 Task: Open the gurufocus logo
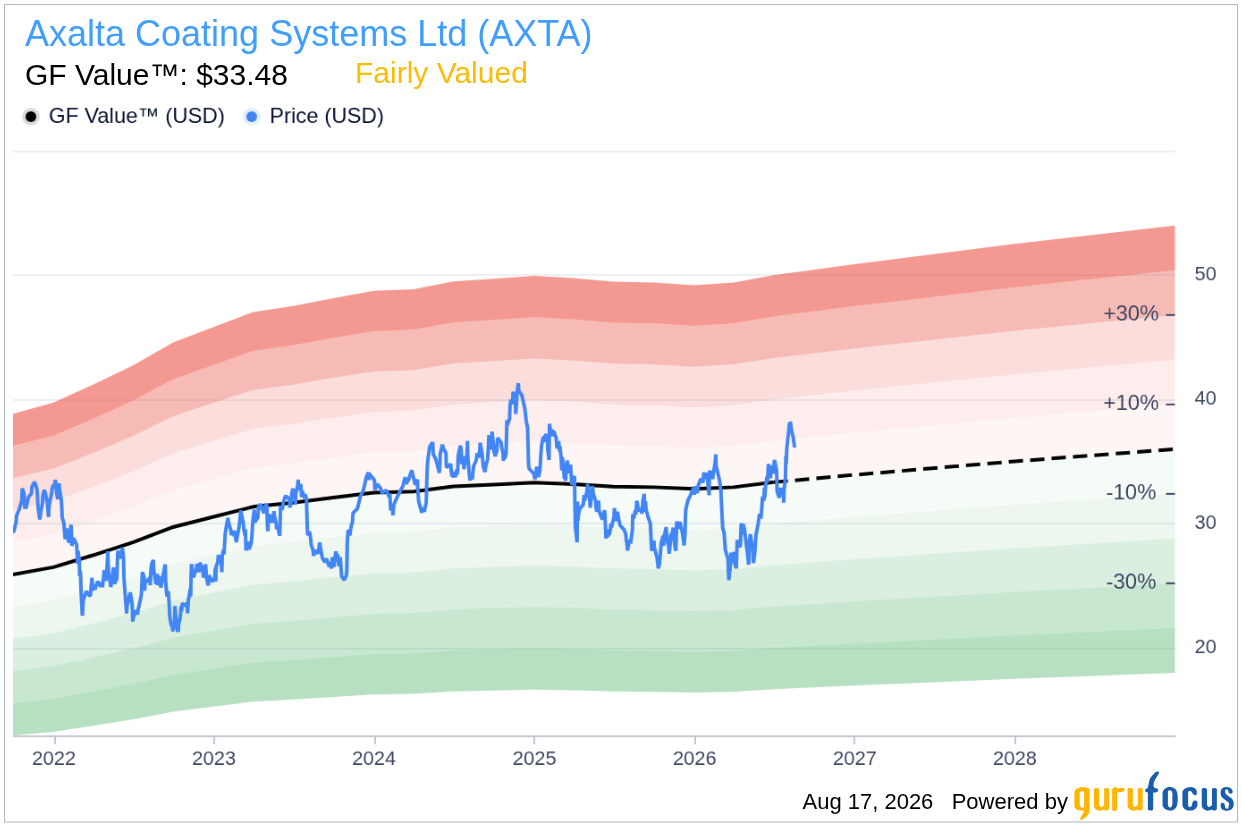click(1154, 798)
